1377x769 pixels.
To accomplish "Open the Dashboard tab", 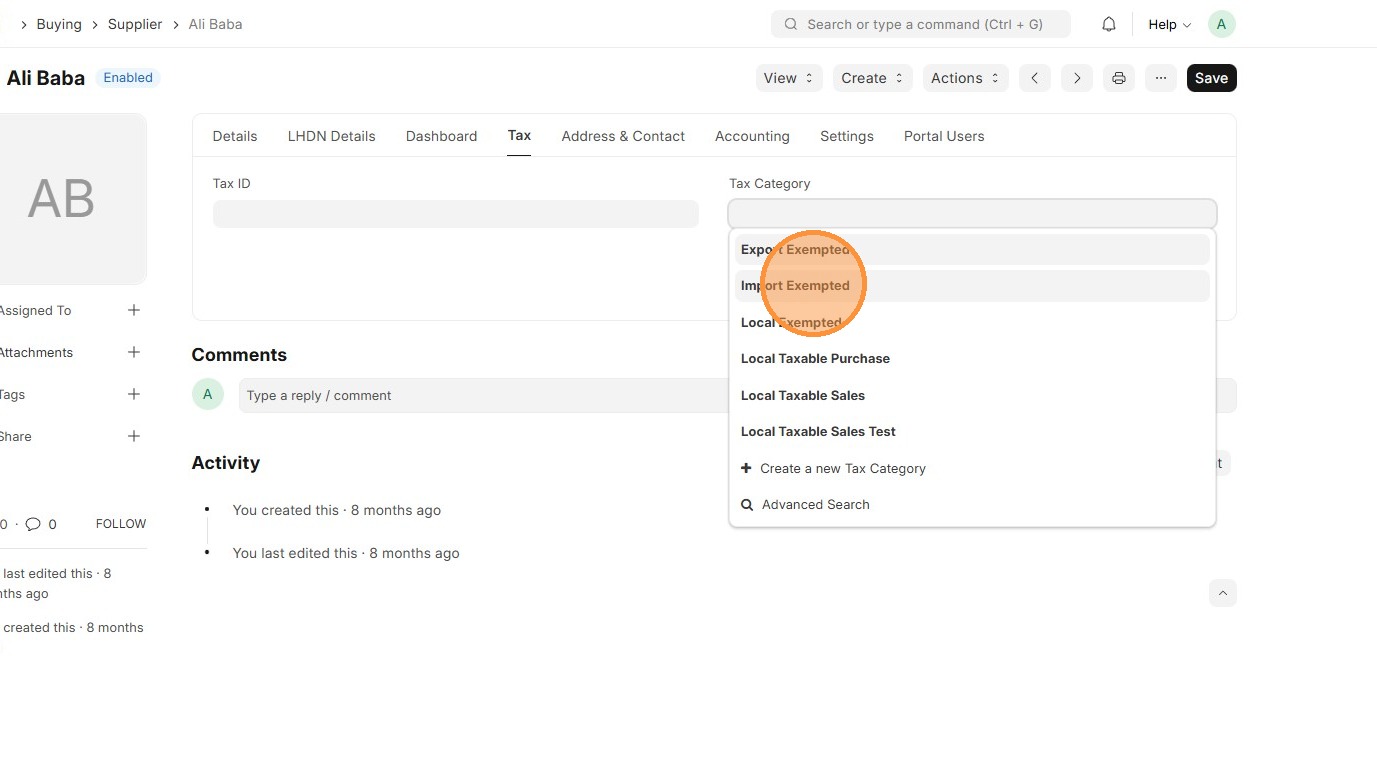I will tap(441, 136).
